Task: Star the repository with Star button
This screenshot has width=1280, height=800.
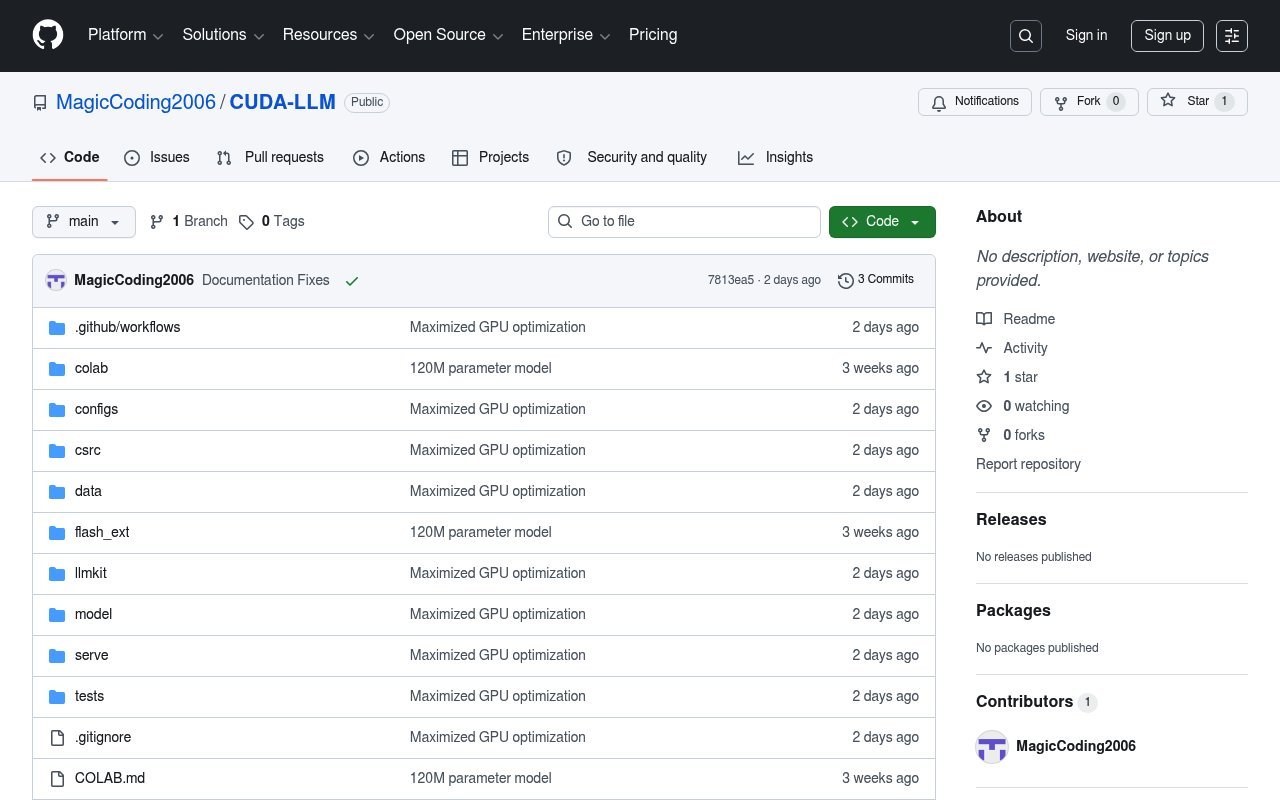Action: coord(1197,102)
